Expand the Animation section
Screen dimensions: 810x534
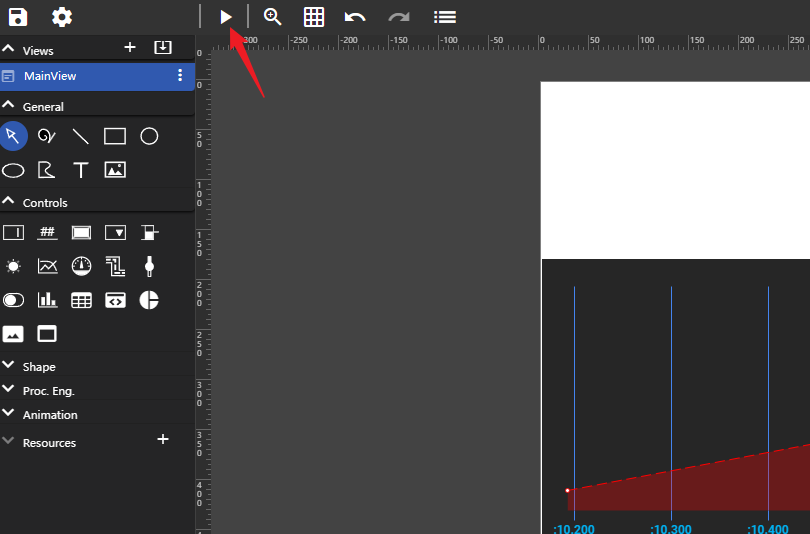8,413
